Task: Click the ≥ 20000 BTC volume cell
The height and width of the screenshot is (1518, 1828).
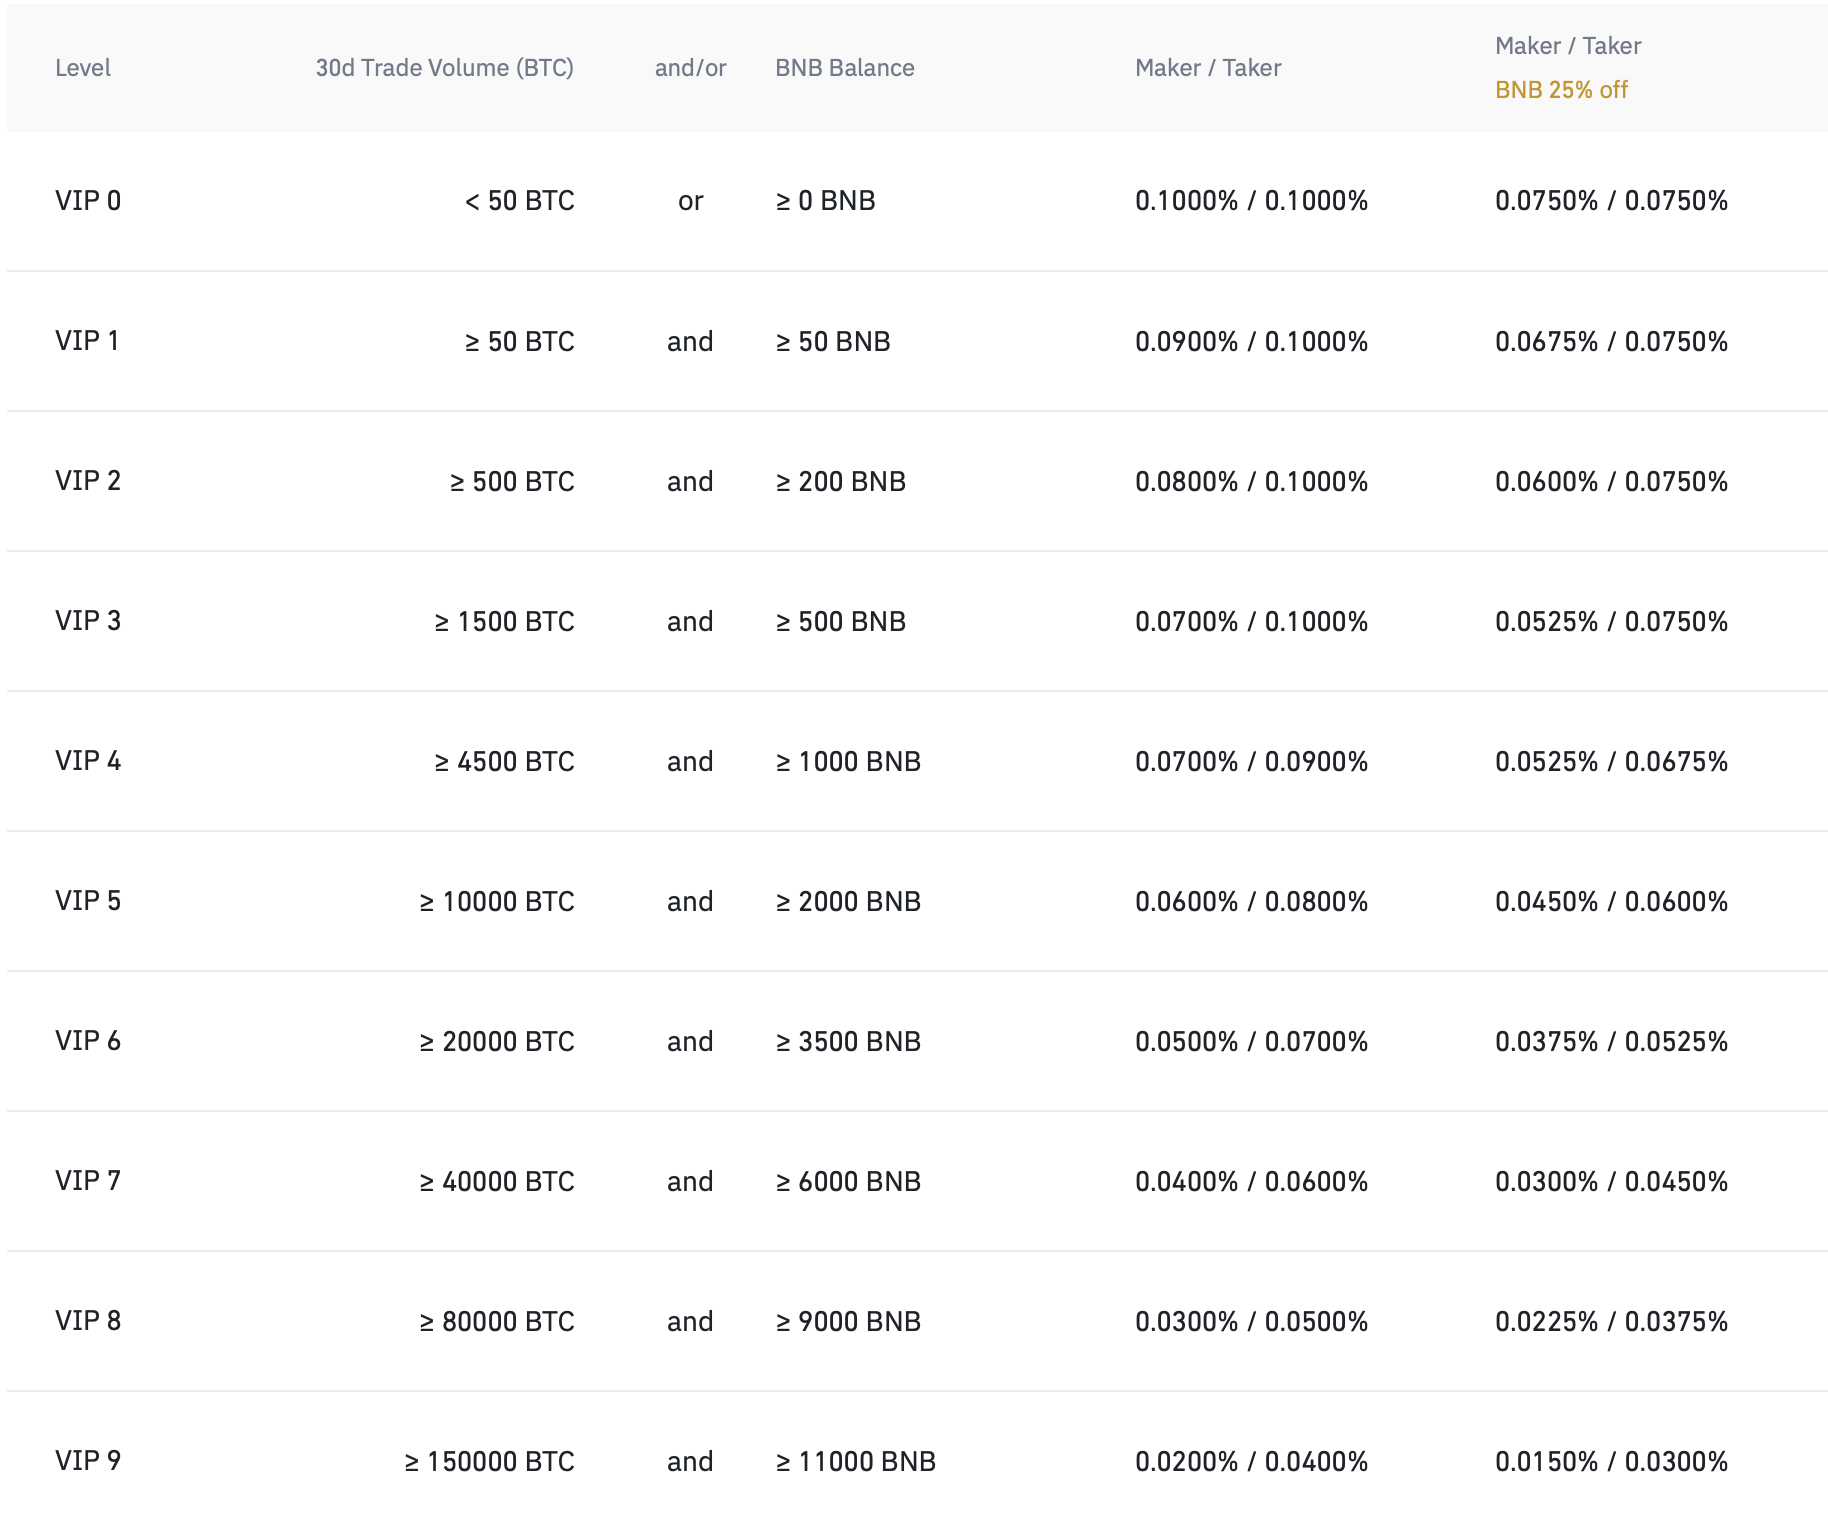Action: 497,1042
